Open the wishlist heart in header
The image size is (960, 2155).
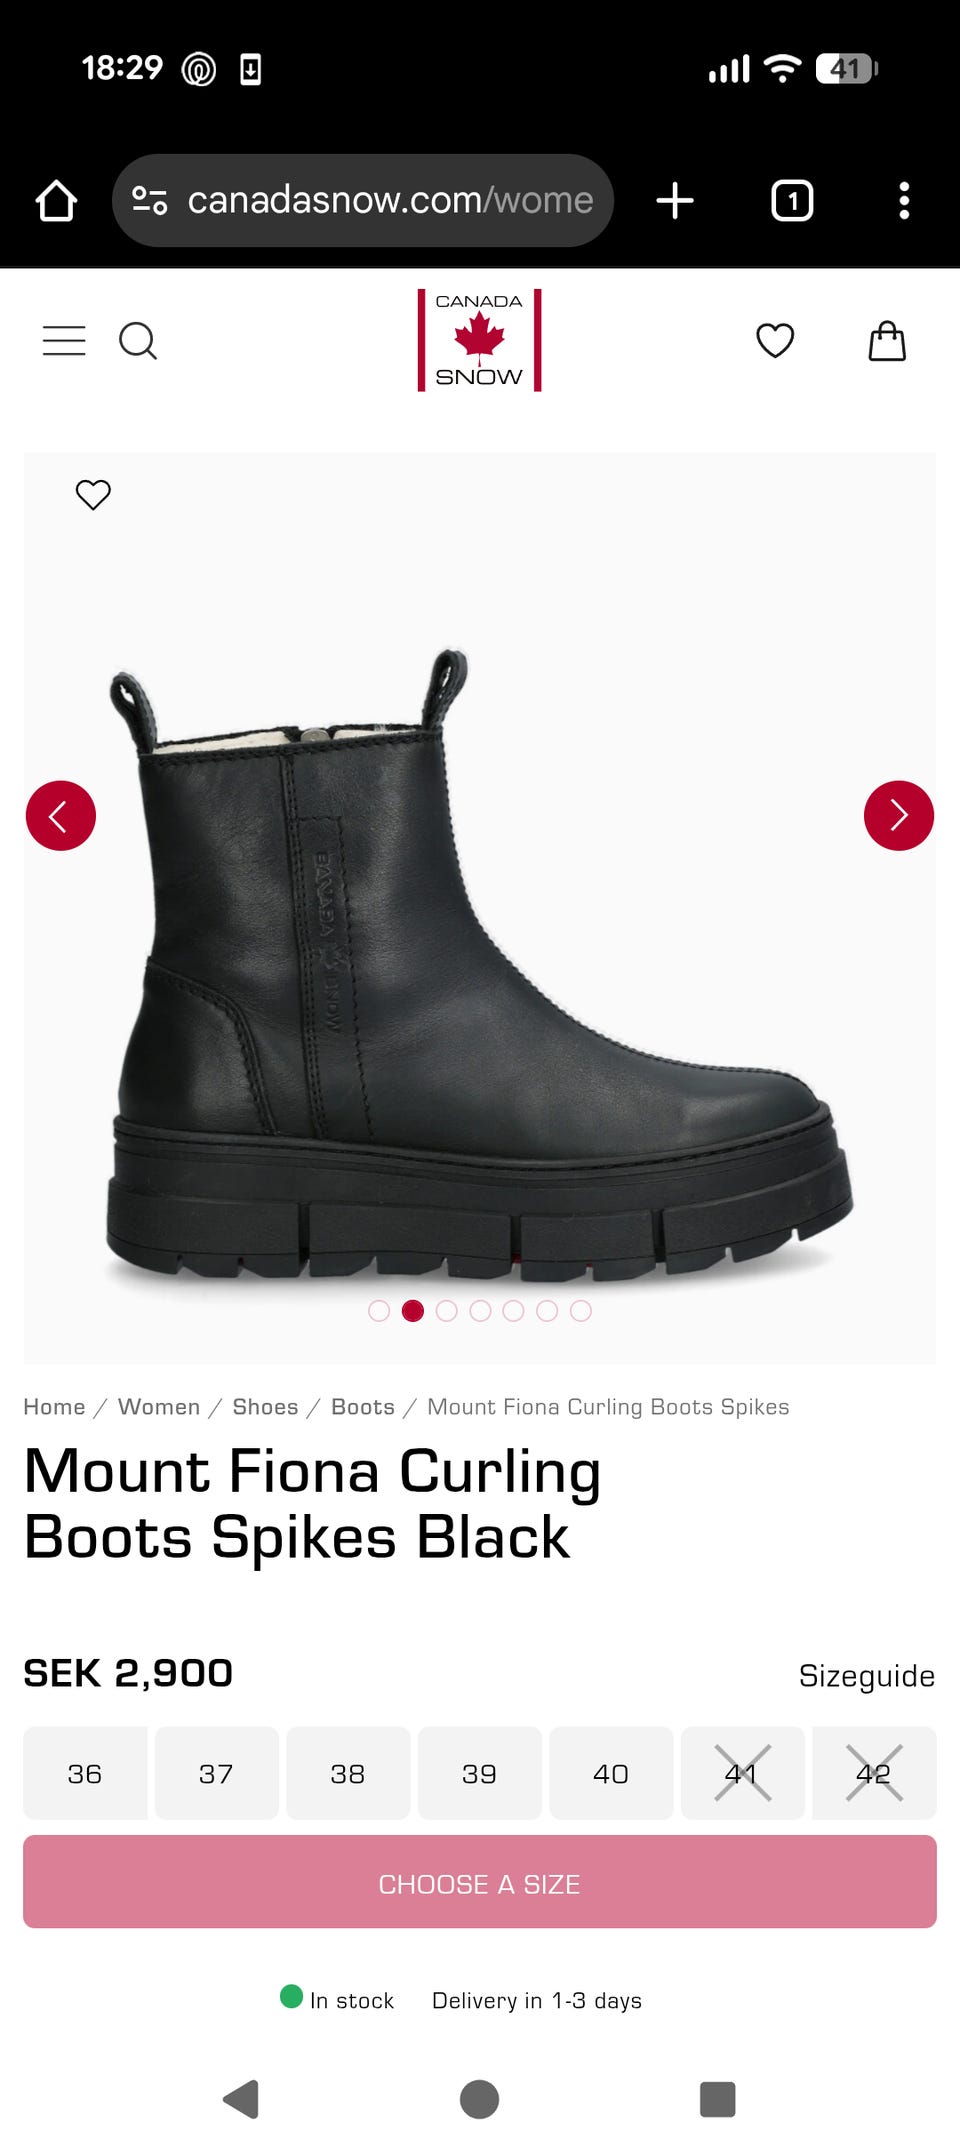[x=775, y=341]
